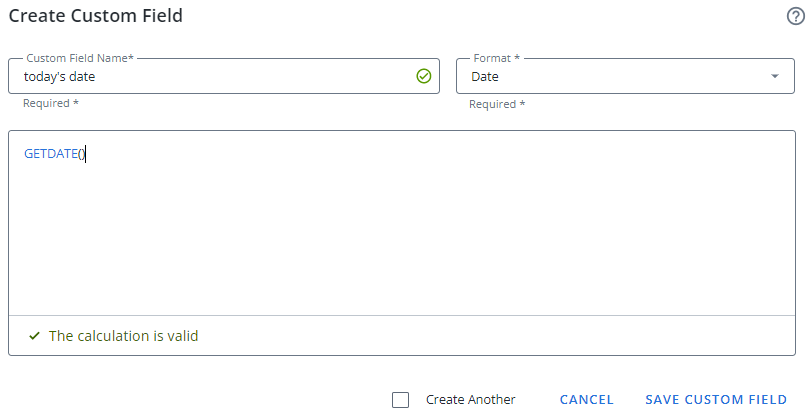The height and width of the screenshot is (418, 806).
Task: Click the Custom Field Name* label
Action: [80, 59]
